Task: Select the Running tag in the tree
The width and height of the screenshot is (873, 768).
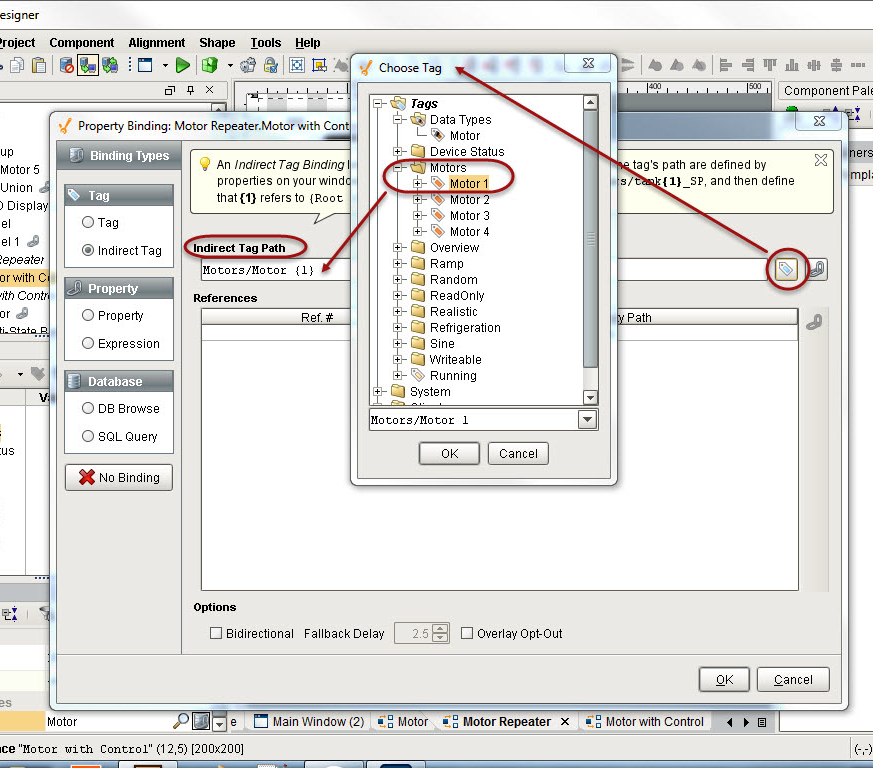Action: (452, 376)
